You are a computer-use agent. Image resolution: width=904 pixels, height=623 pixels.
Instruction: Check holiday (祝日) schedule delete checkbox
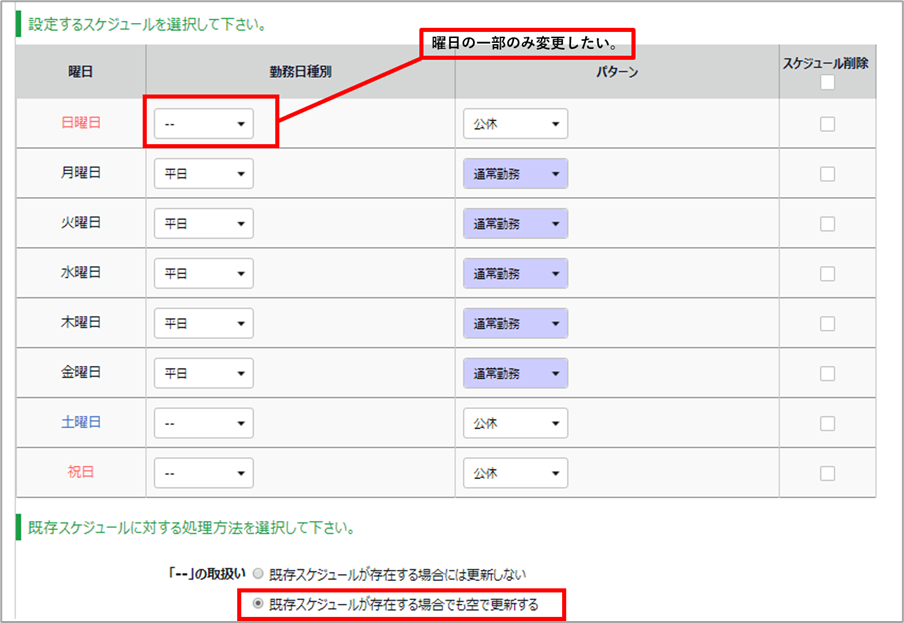coord(827,473)
